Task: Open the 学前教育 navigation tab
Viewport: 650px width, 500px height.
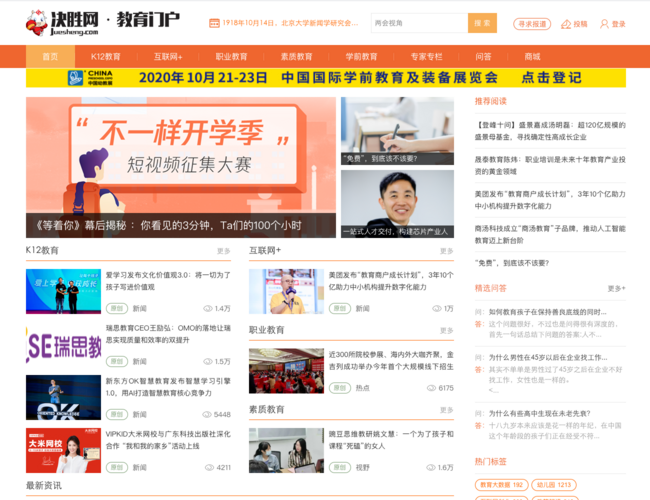Action: coord(361,56)
